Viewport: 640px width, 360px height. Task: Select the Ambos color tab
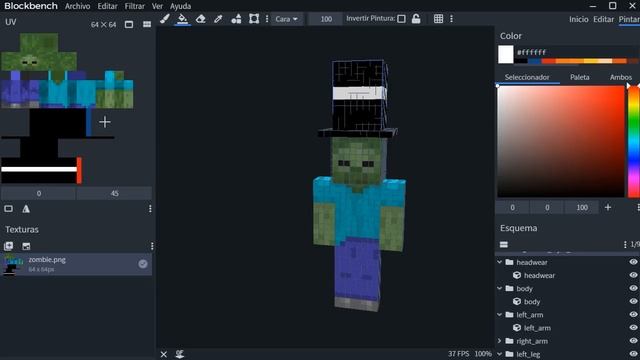coord(620,77)
